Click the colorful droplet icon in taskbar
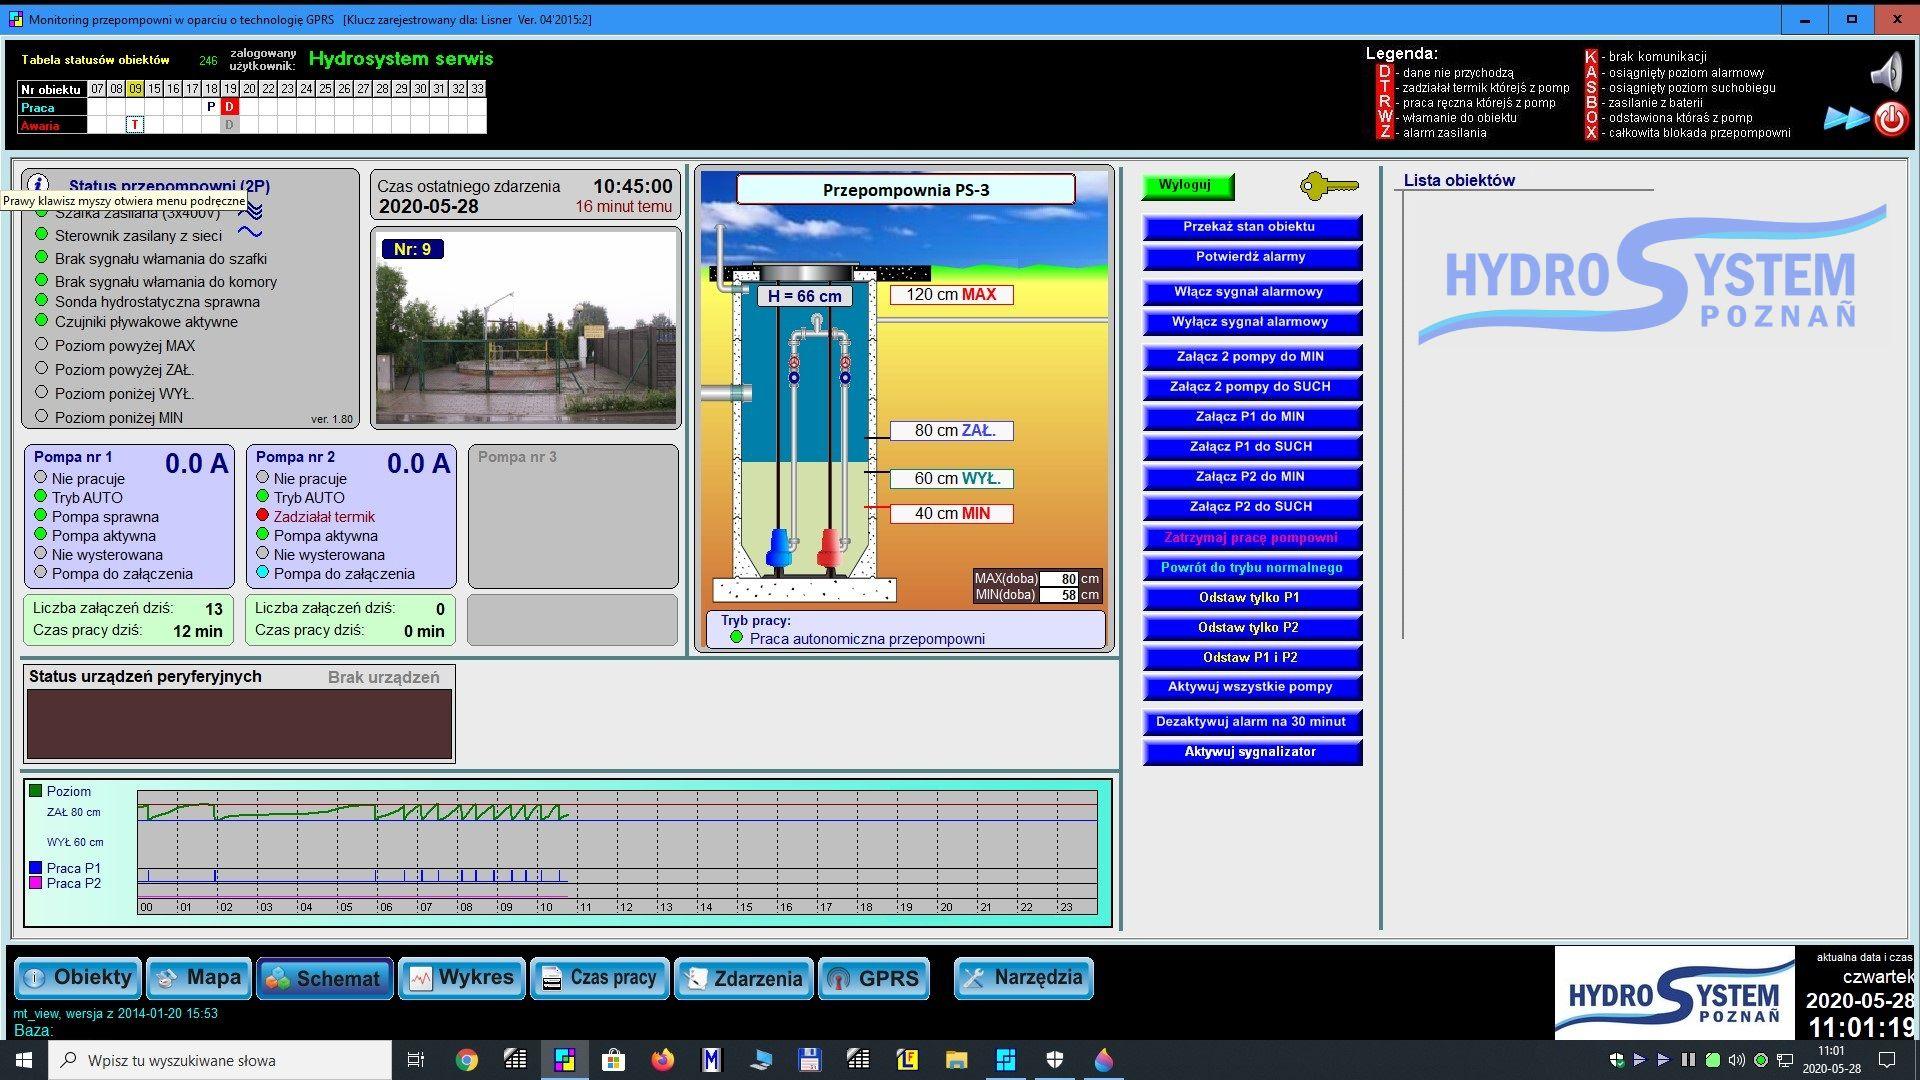Image resolution: width=1920 pixels, height=1080 pixels. click(1103, 1060)
